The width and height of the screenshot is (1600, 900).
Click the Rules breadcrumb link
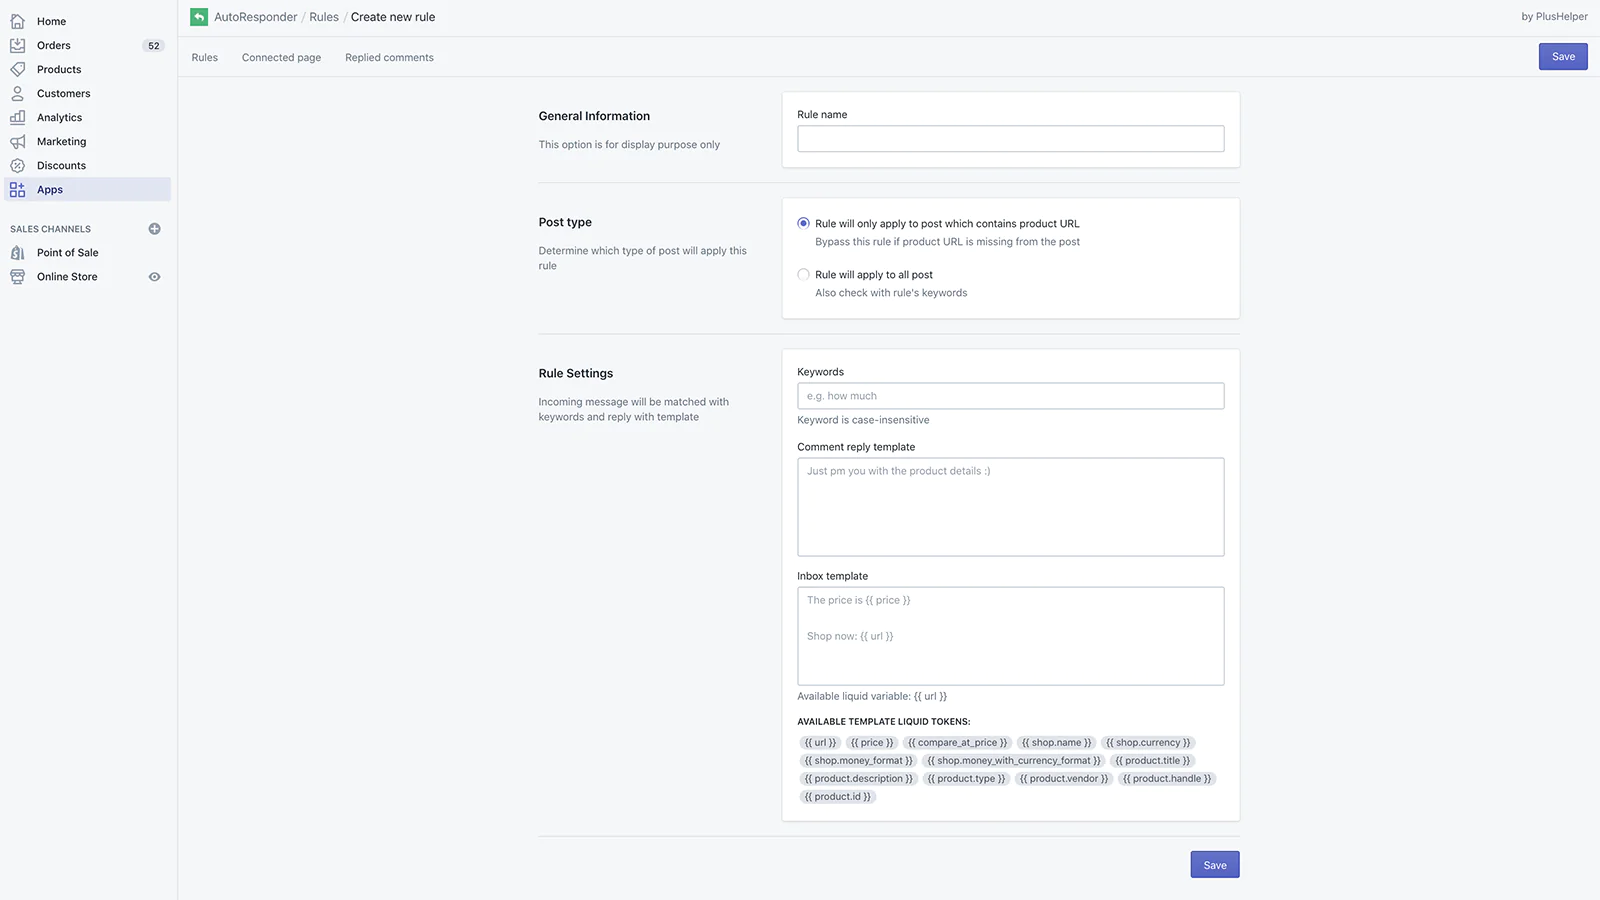point(323,17)
